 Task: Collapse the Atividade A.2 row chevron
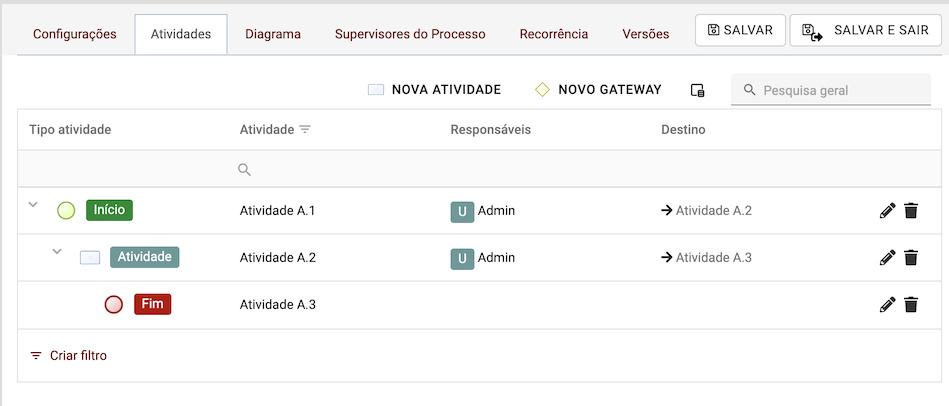click(x=57, y=252)
